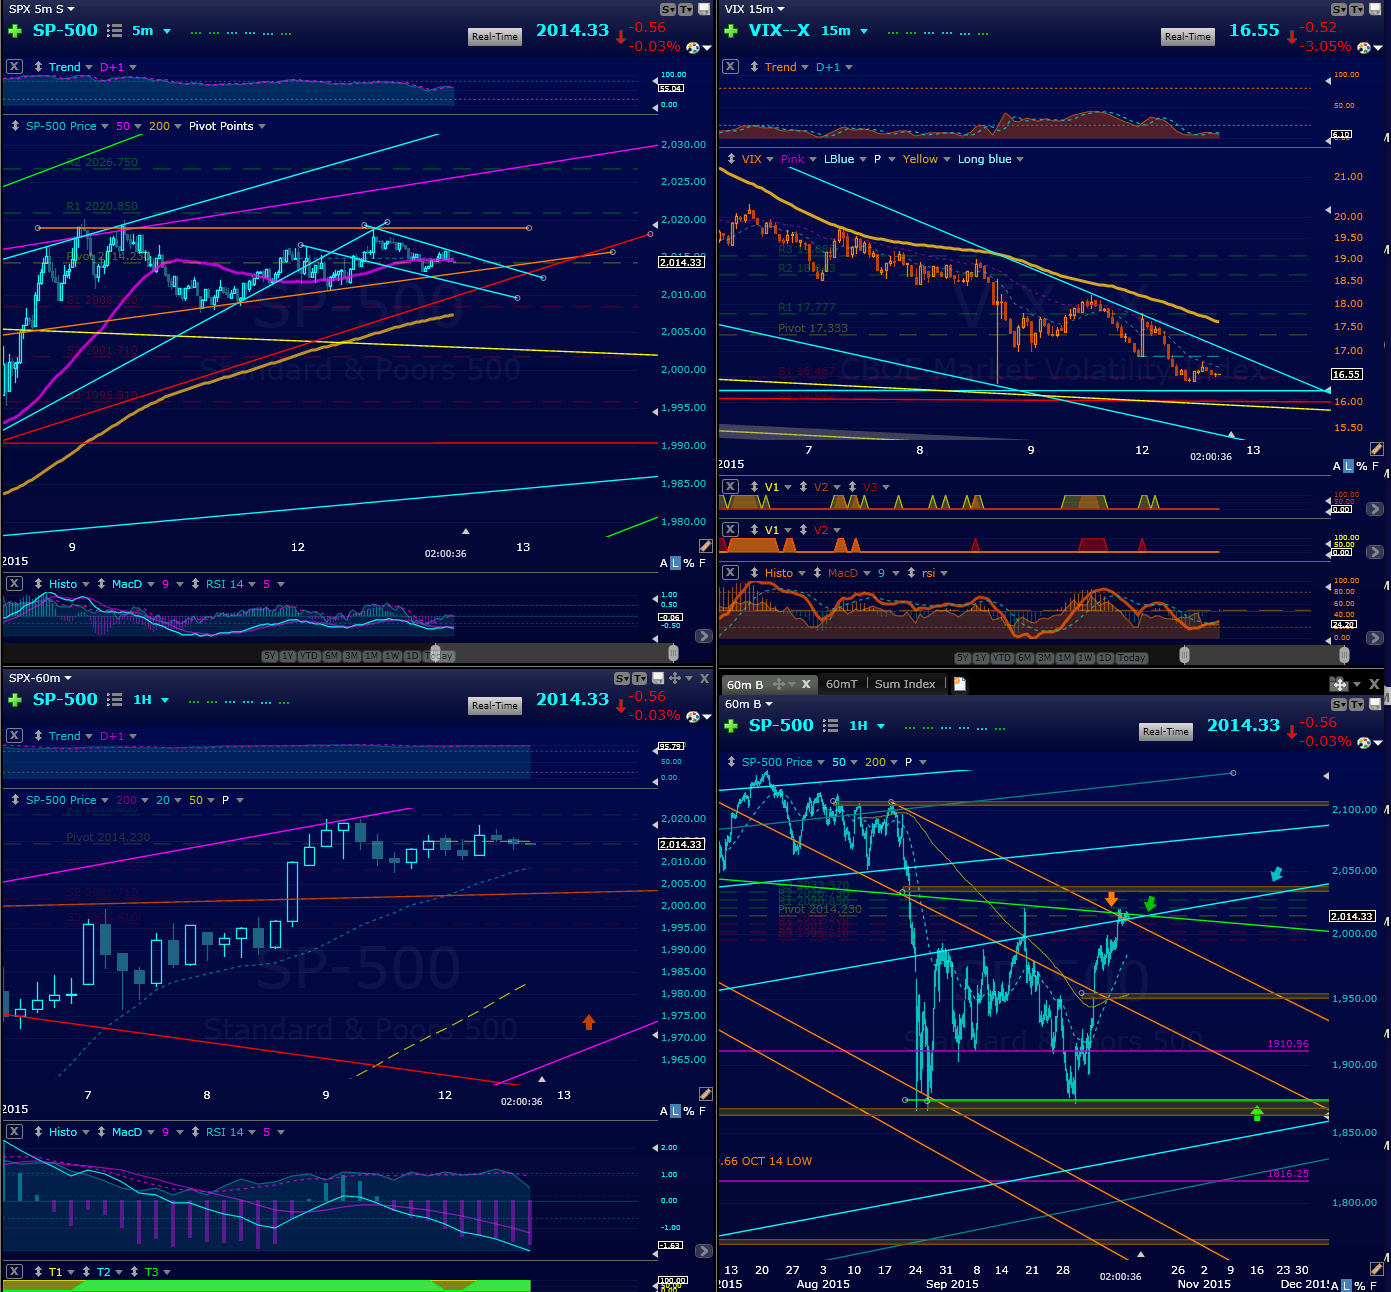This screenshot has width=1391, height=1292.
Task: Open the pencil drawing icon on the SPX-60m chart
Action: pos(706,1094)
